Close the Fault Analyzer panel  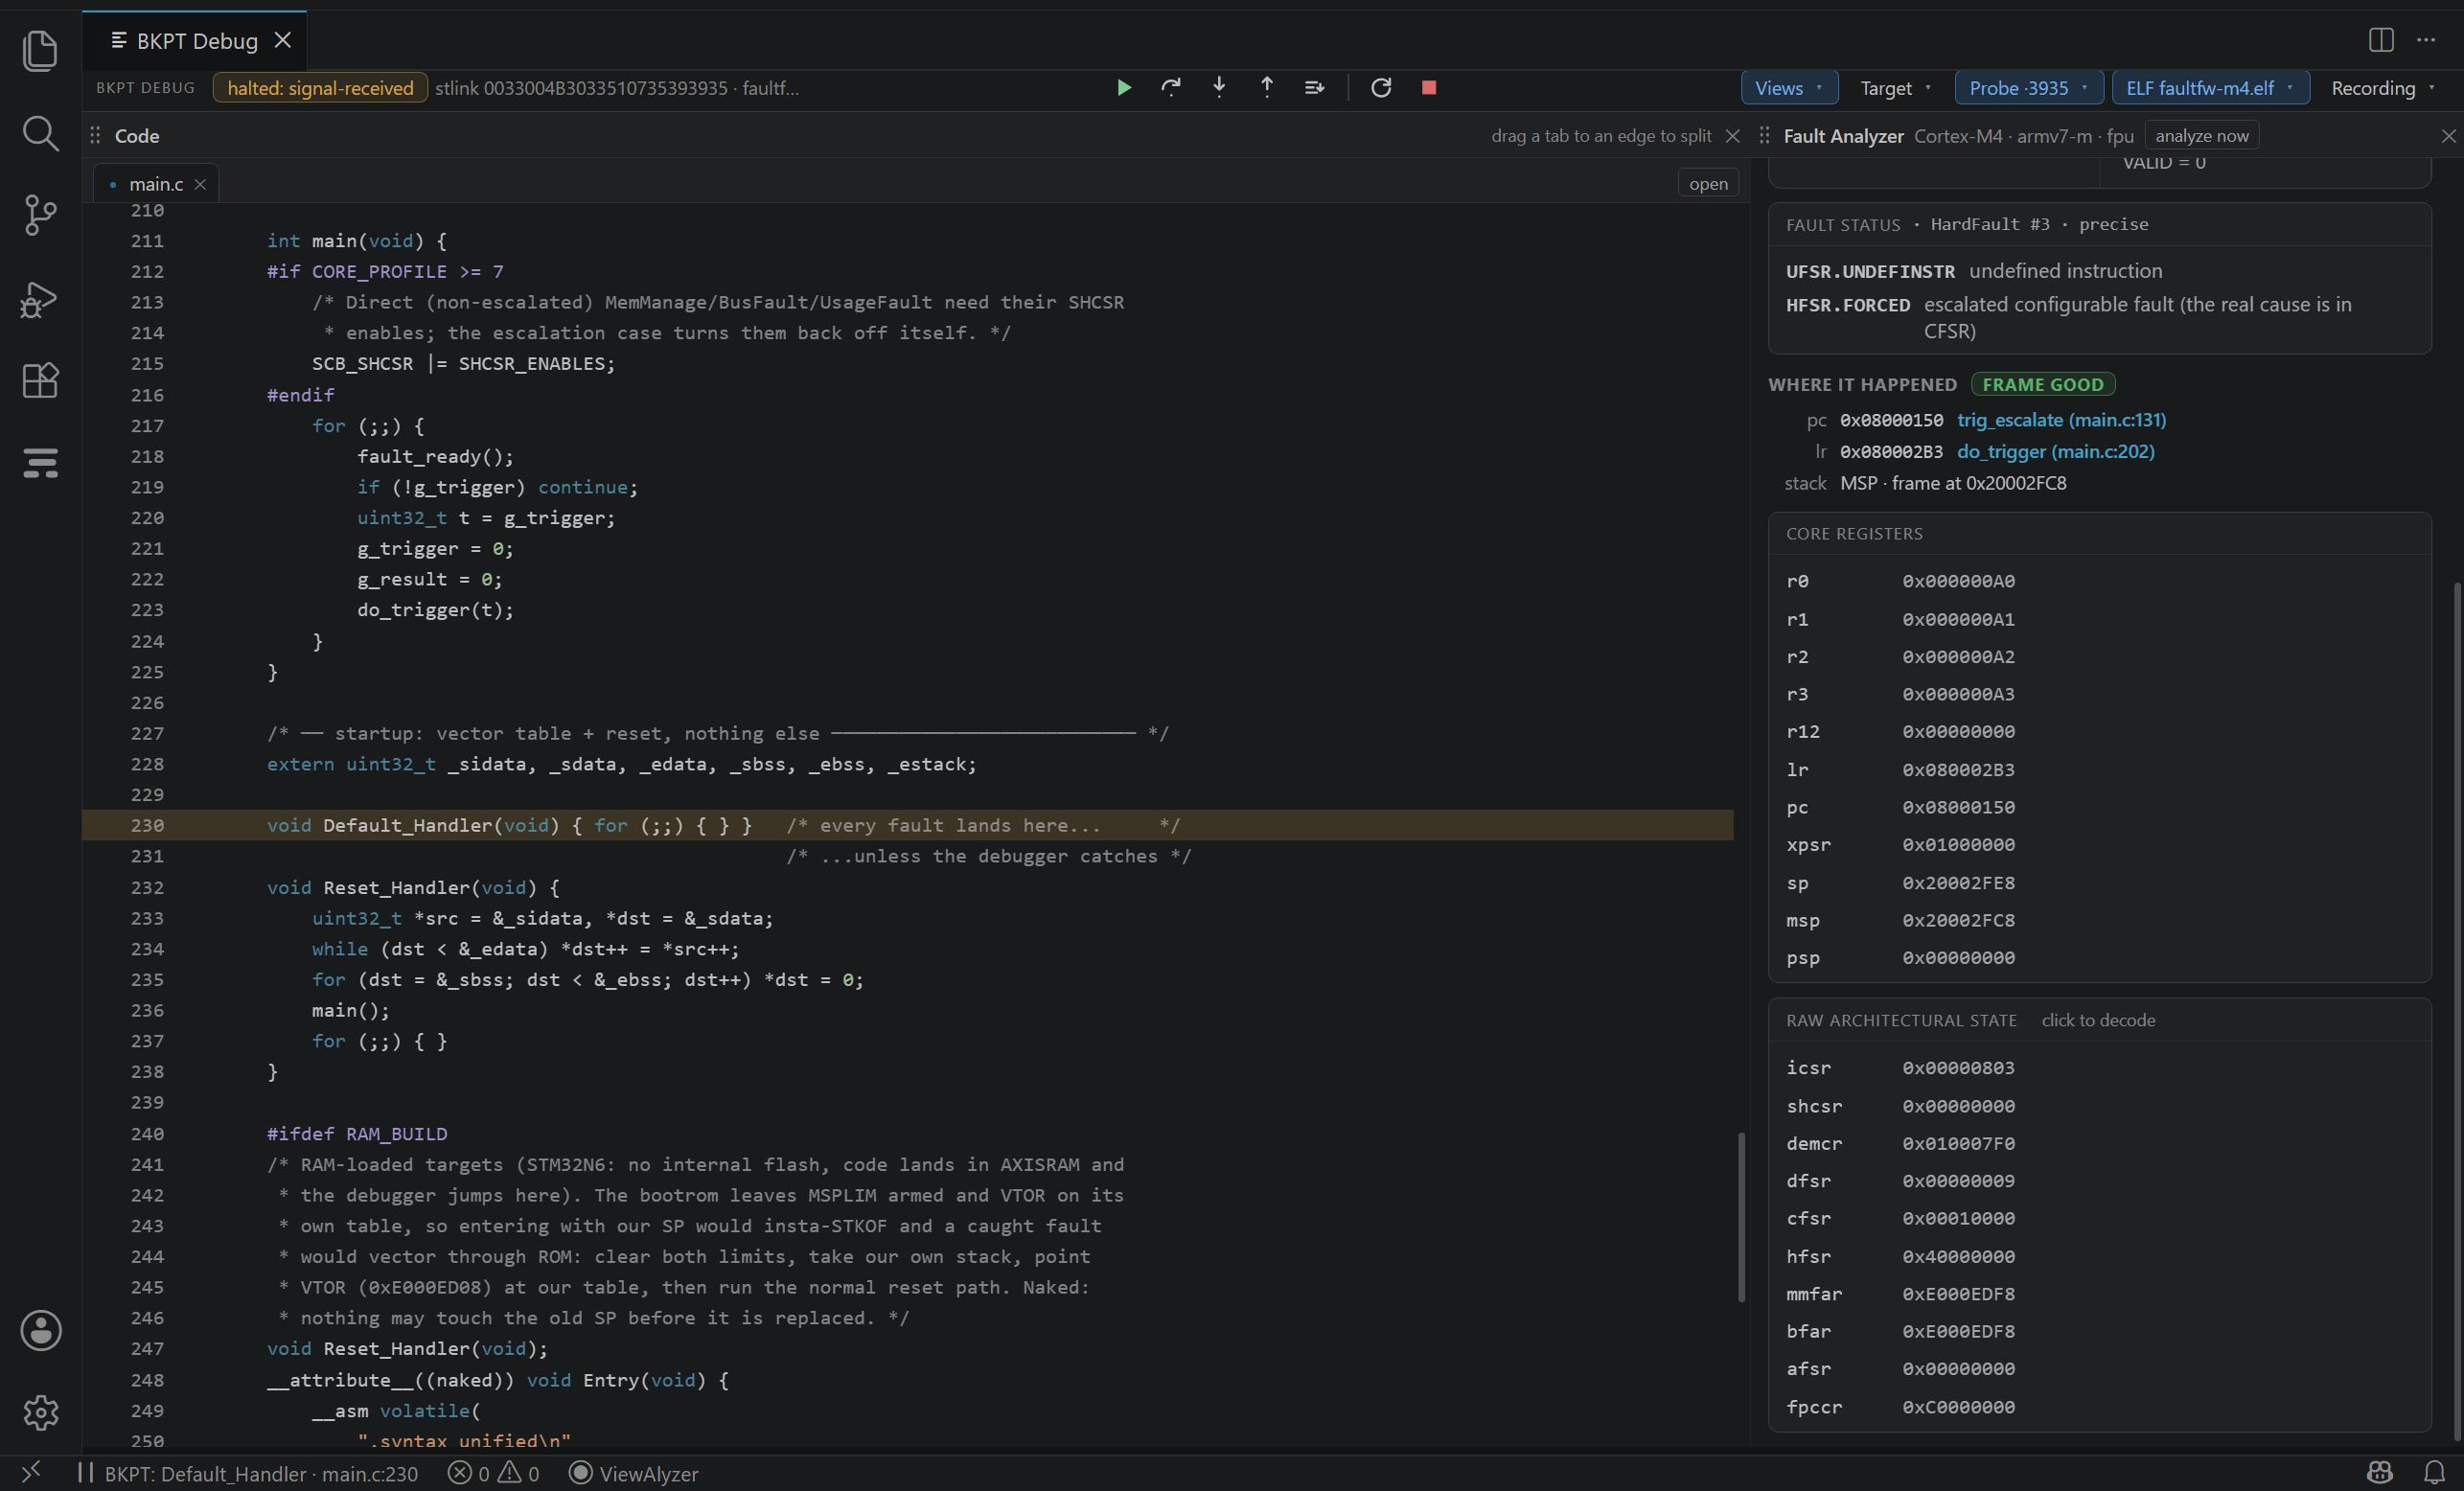pyautogui.click(x=2448, y=136)
